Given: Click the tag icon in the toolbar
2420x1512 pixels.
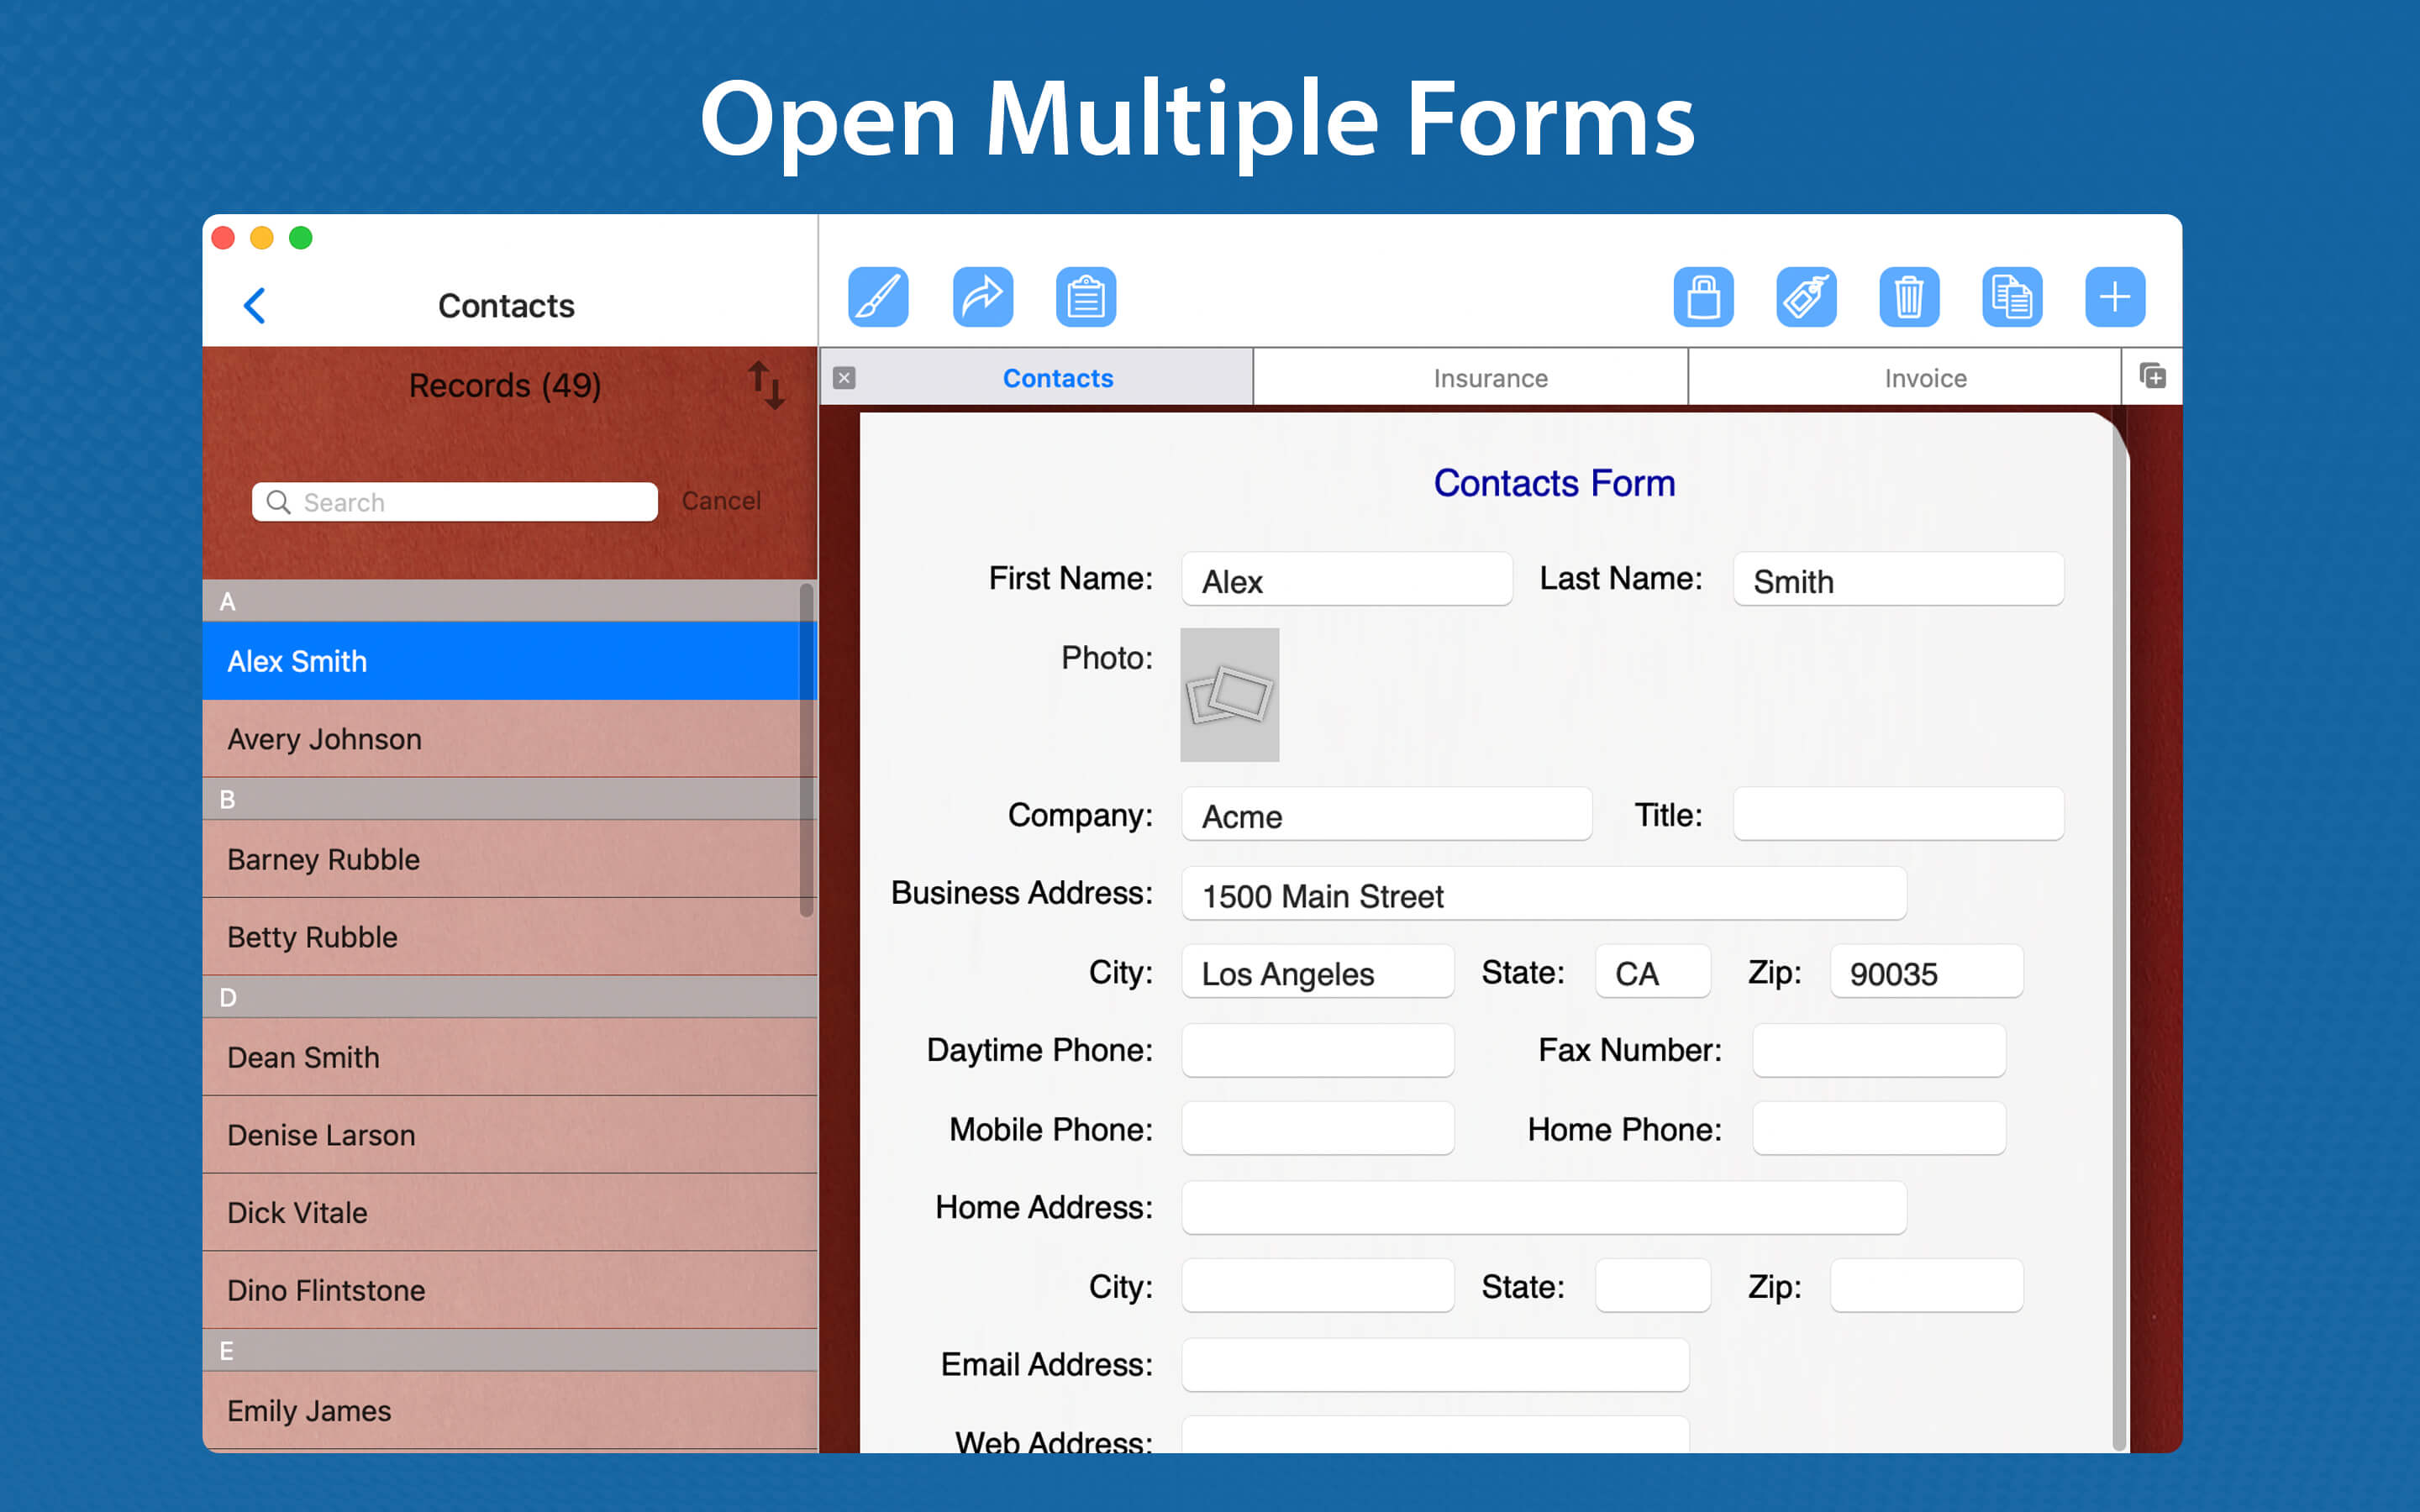Looking at the screenshot, I should [x=1807, y=296].
